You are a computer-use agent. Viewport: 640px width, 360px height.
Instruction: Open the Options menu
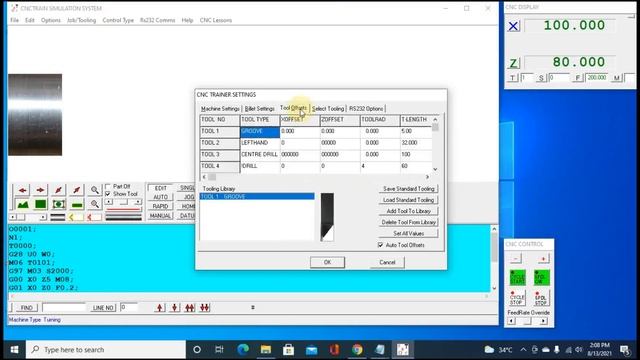point(51,20)
